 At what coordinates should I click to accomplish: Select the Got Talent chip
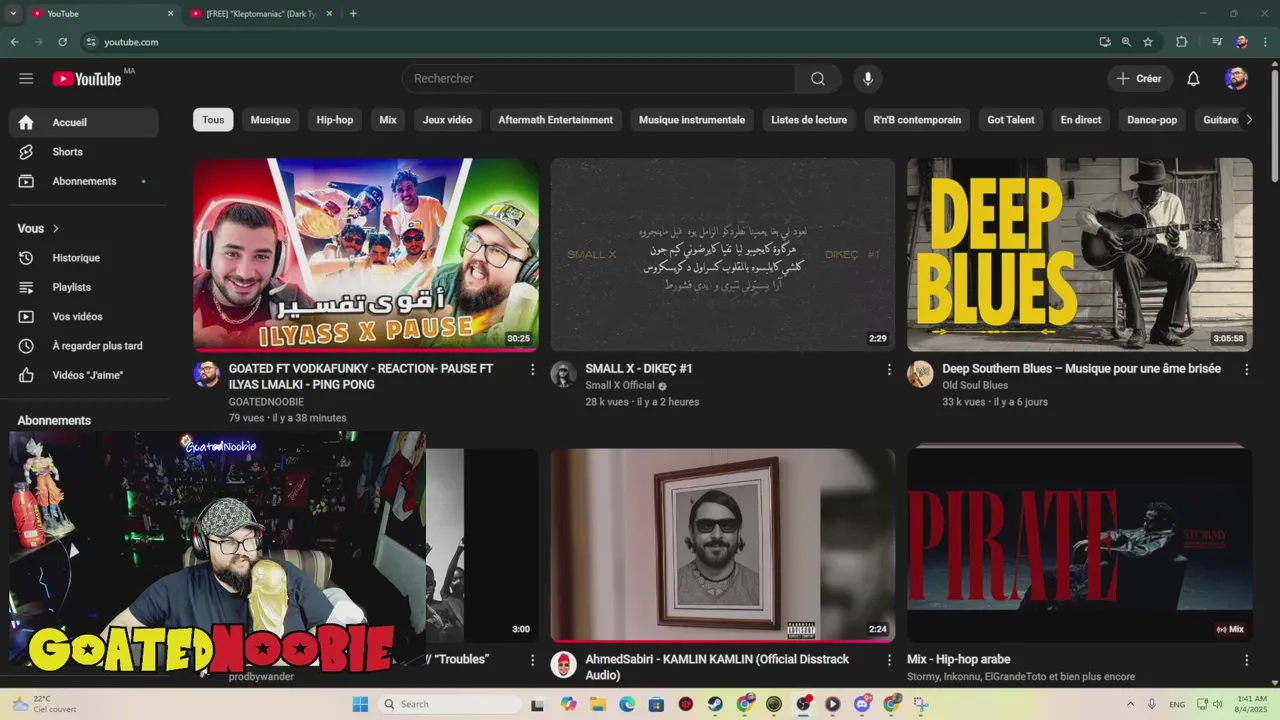(x=1011, y=120)
